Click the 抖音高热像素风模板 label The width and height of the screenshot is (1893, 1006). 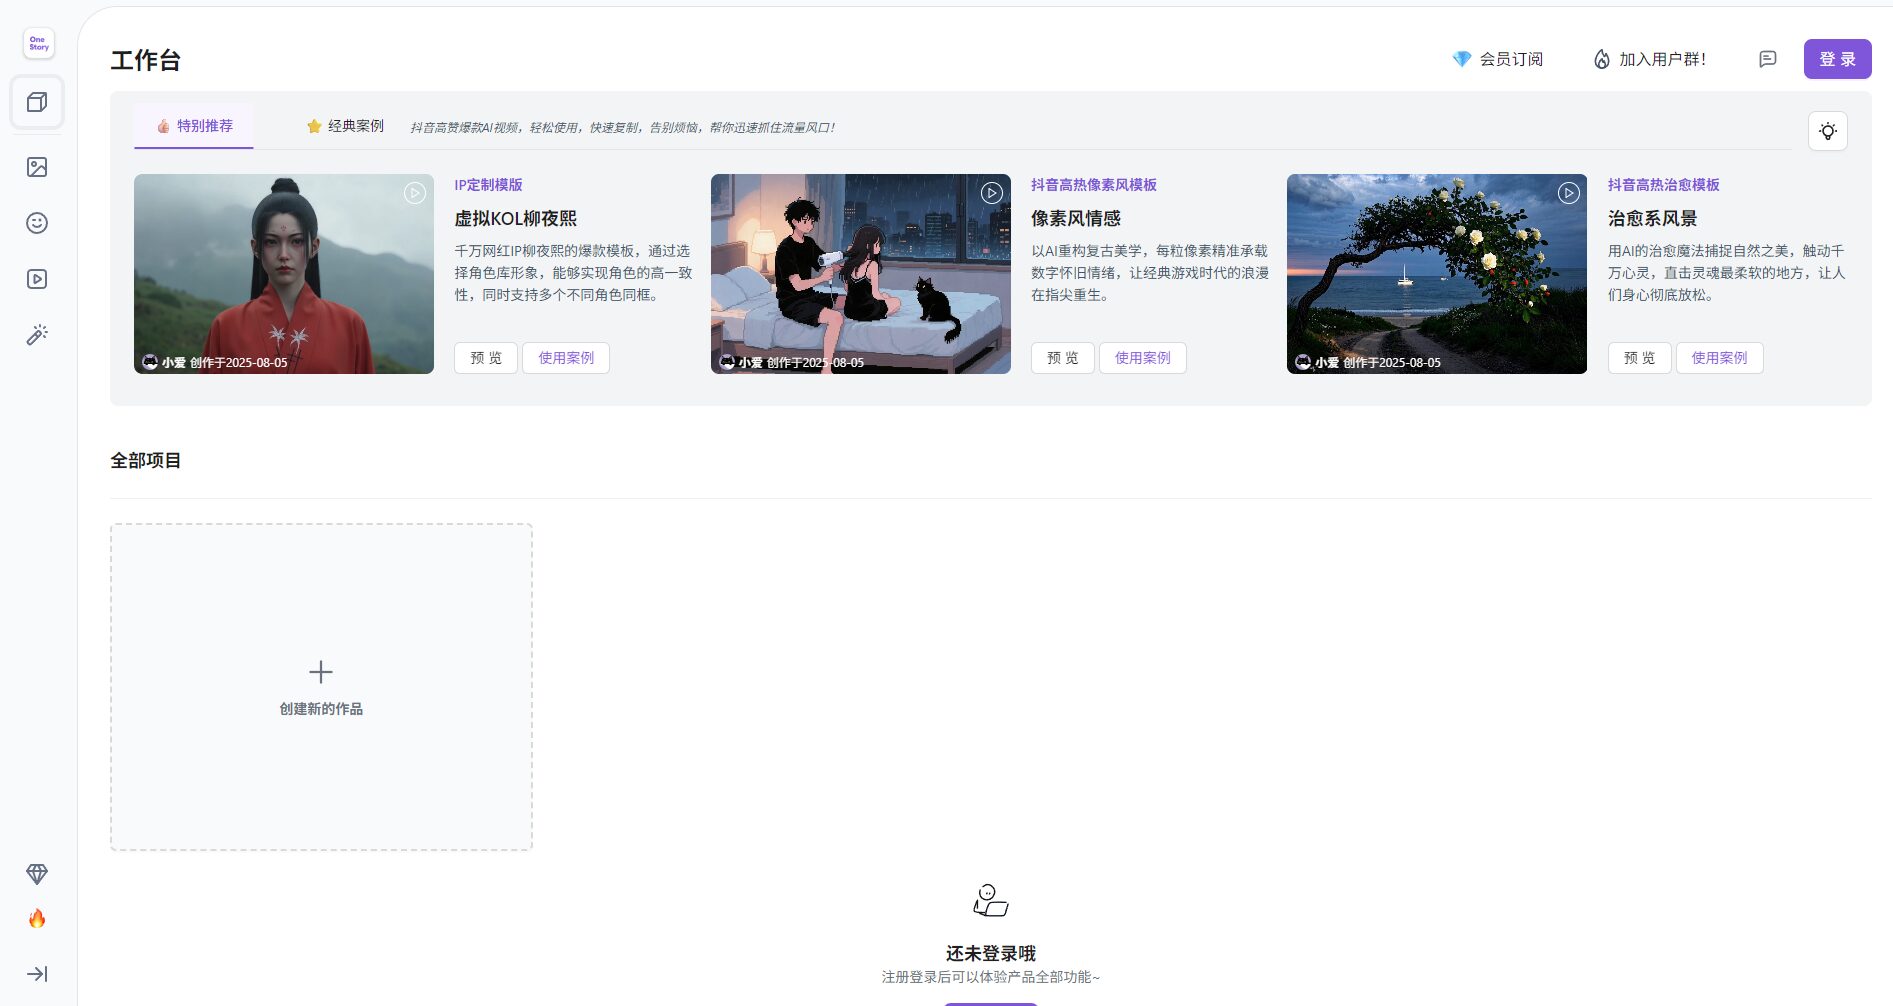(x=1094, y=185)
